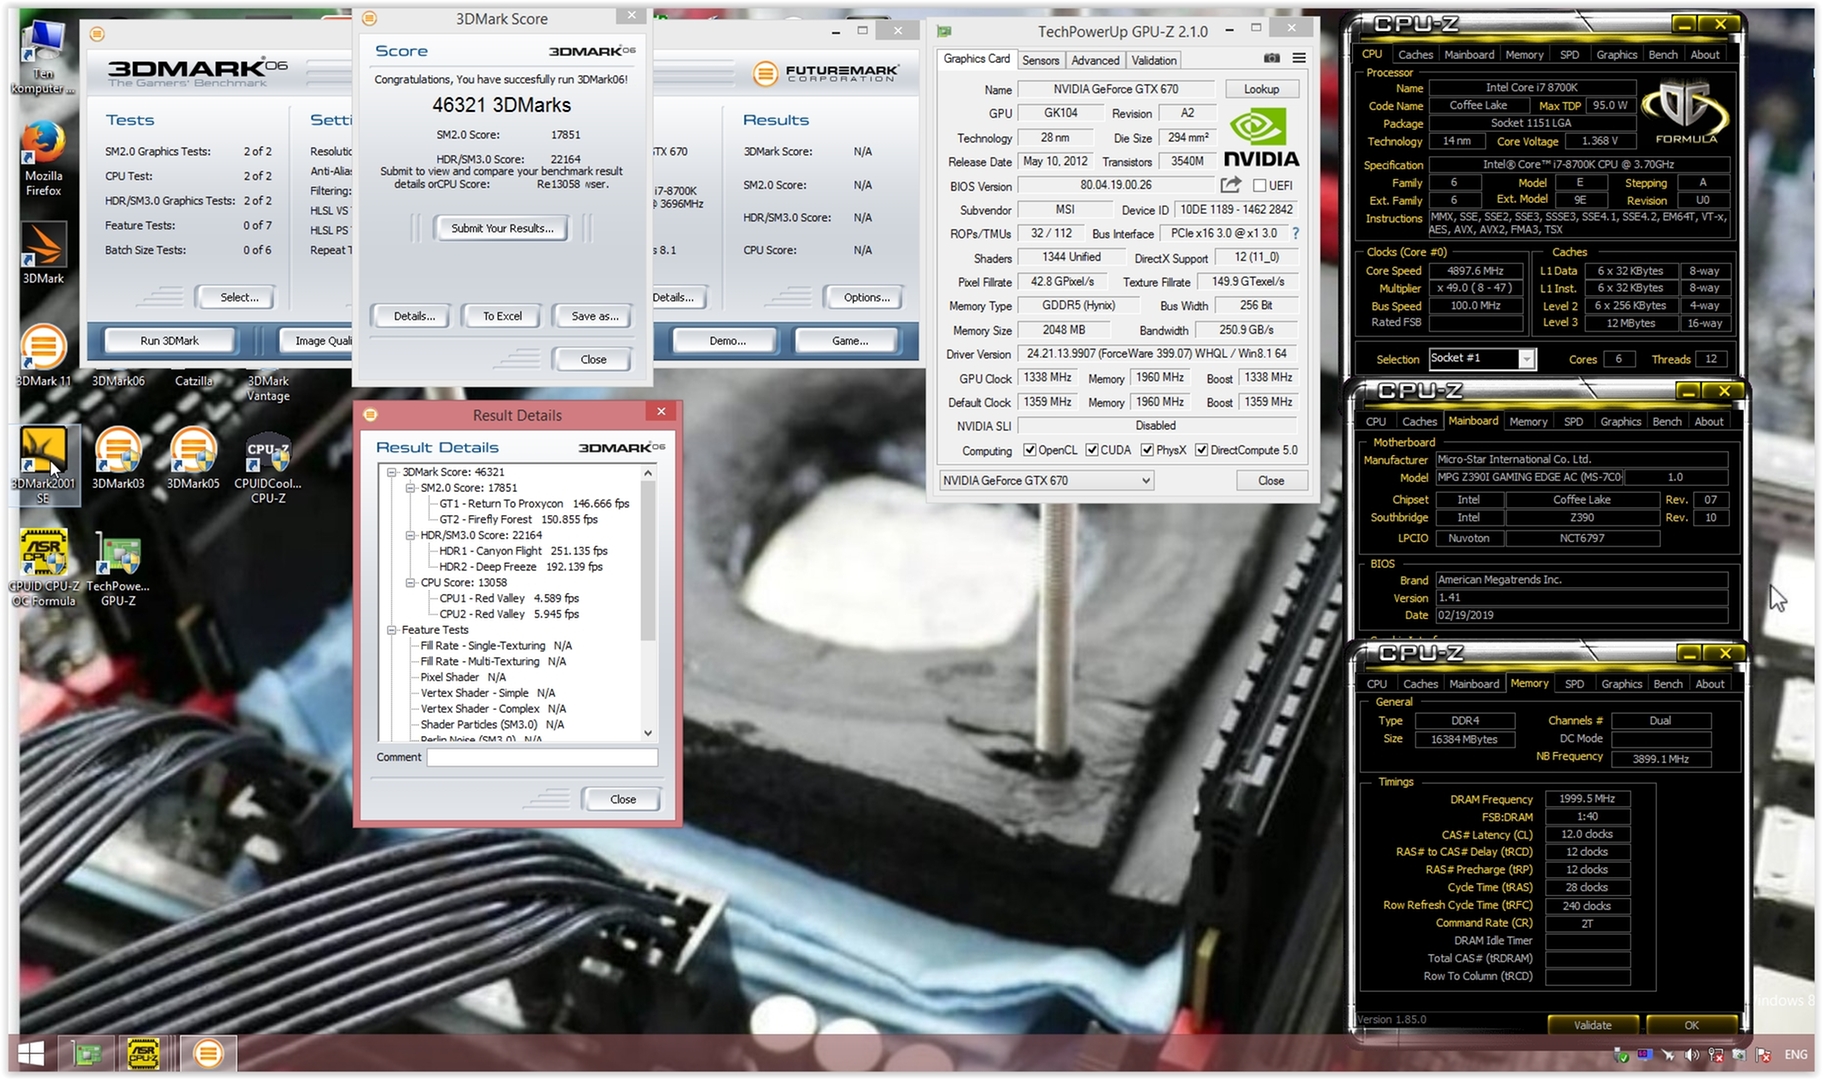Click the ENG language indicator
Image resolution: width=1823 pixels, height=1080 pixels.
click(x=1796, y=1055)
